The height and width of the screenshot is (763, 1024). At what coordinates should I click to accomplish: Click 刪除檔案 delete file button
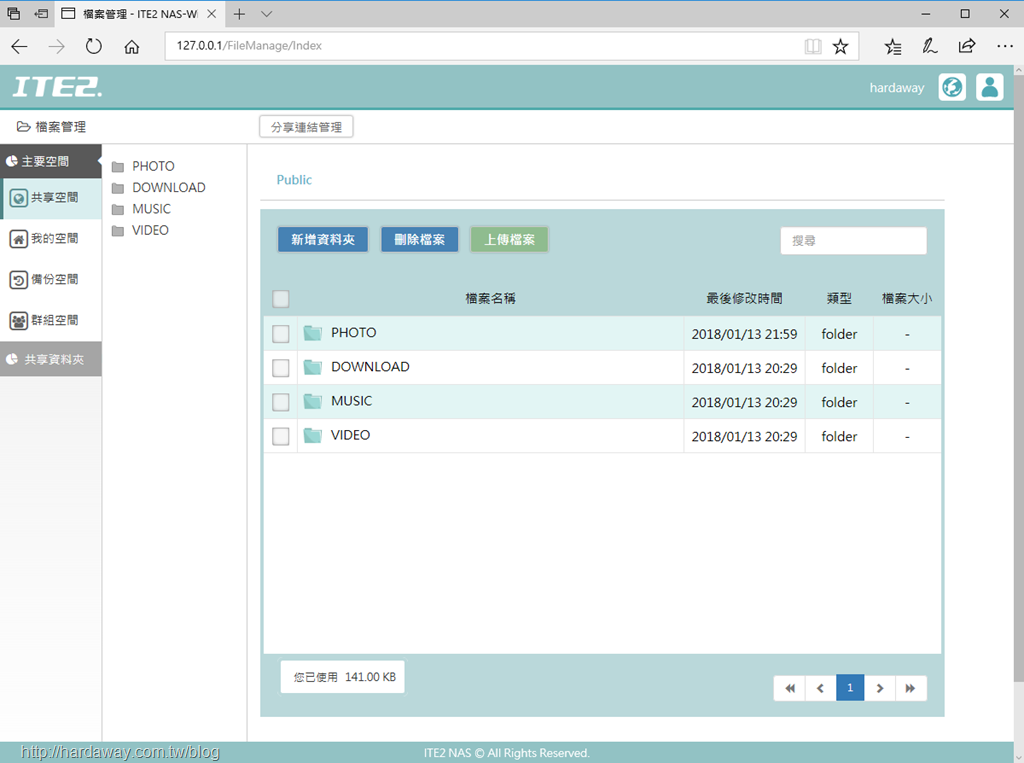pyautogui.click(x=419, y=240)
